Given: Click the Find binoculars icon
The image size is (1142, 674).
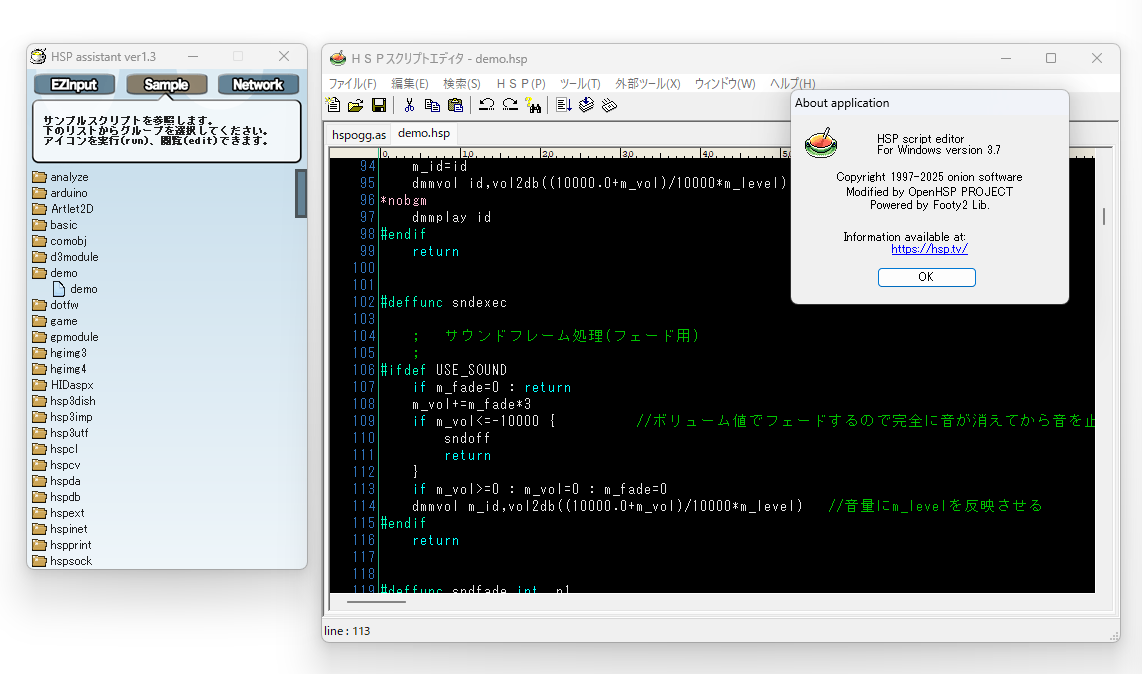Looking at the screenshot, I should click(534, 106).
